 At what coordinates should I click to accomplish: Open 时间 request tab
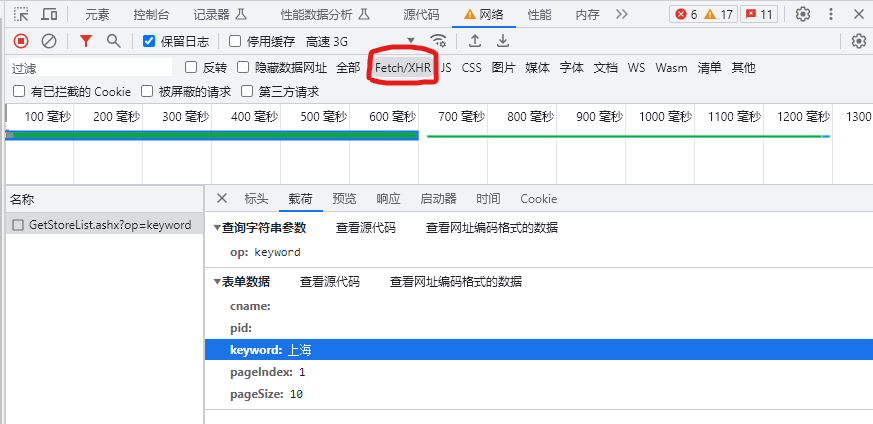(x=488, y=199)
